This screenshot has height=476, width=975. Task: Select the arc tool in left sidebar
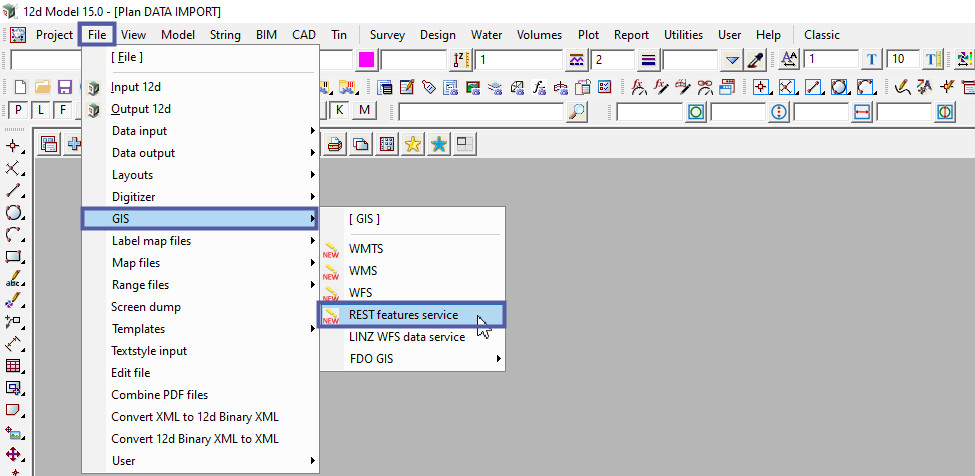[x=13, y=235]
